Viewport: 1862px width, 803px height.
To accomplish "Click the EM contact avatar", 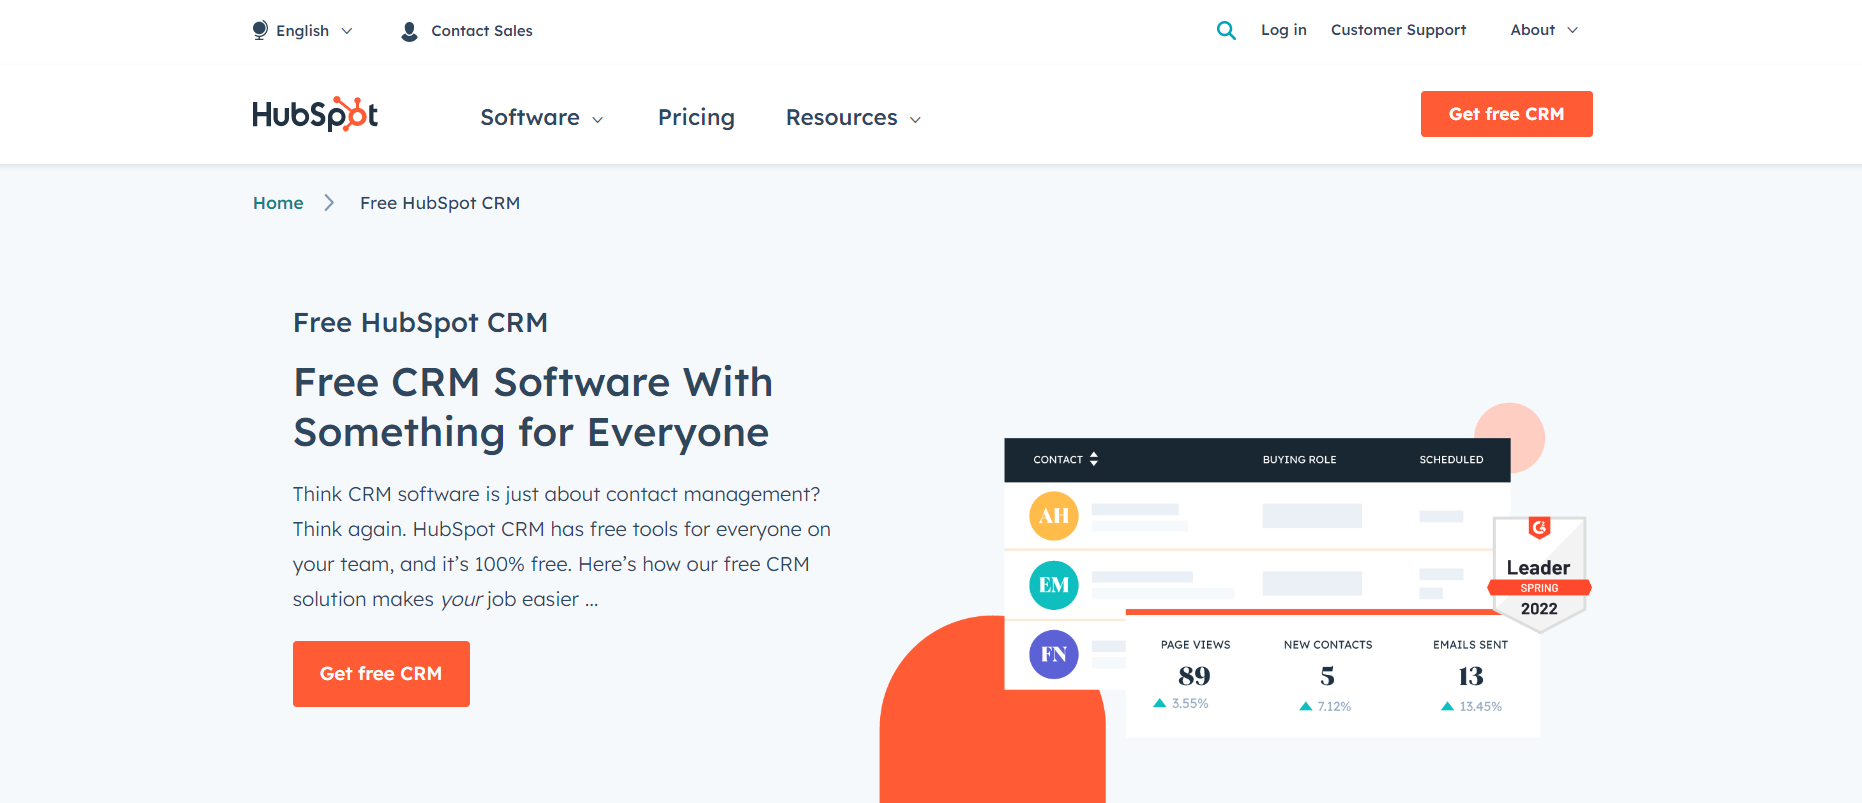I will tap(1054, 585).
